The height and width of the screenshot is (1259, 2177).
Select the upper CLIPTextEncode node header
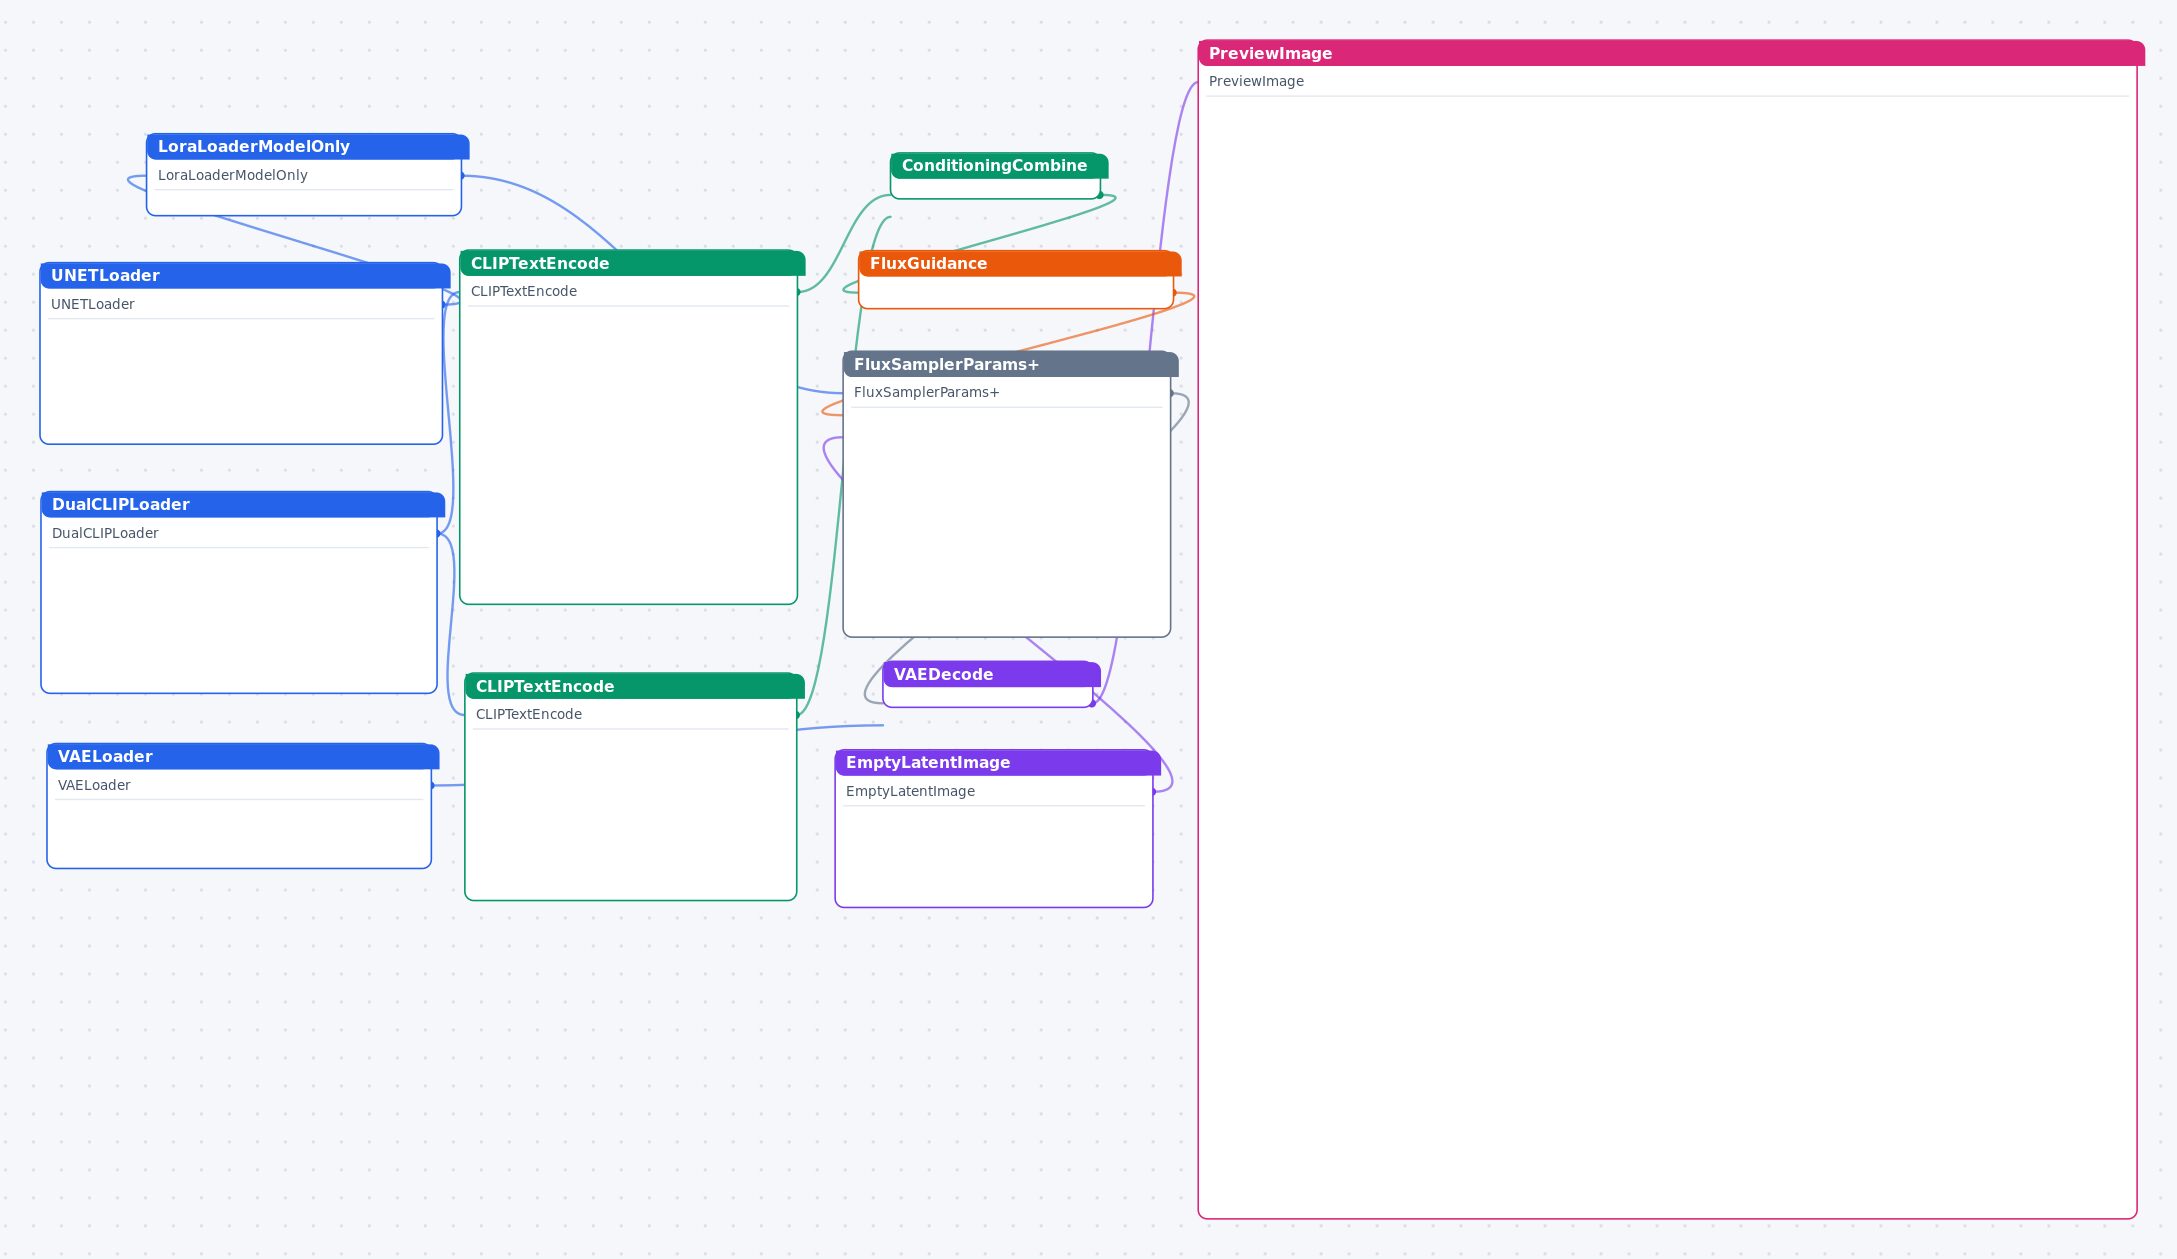[x=632, y=263]
